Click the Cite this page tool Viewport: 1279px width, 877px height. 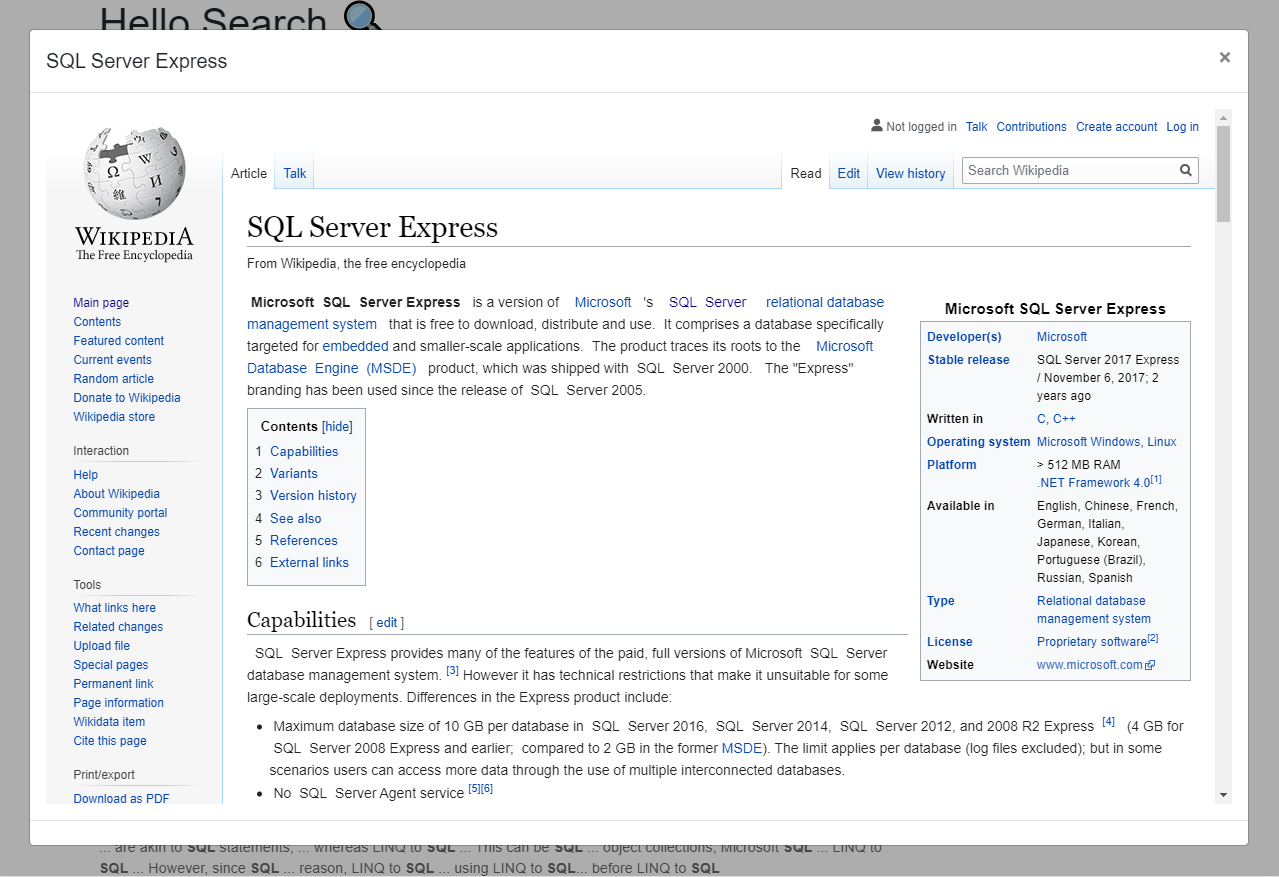[x=109, y=740]
